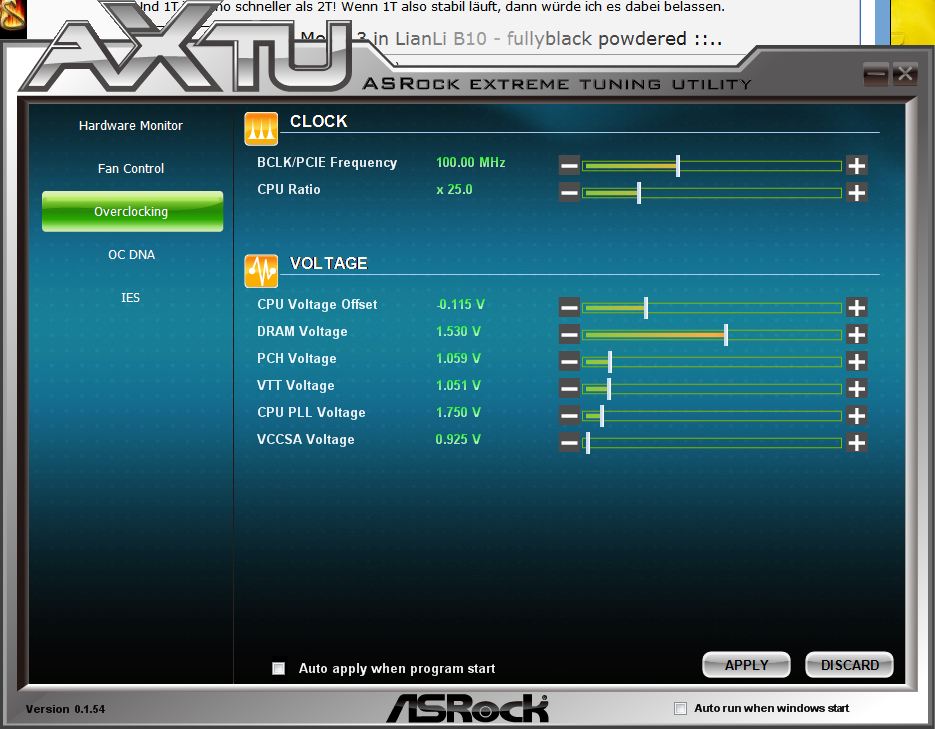Viewport: 935px width, 729px height.
Task: Click the VTT Voltage slider handle
Action: (609, 389)
